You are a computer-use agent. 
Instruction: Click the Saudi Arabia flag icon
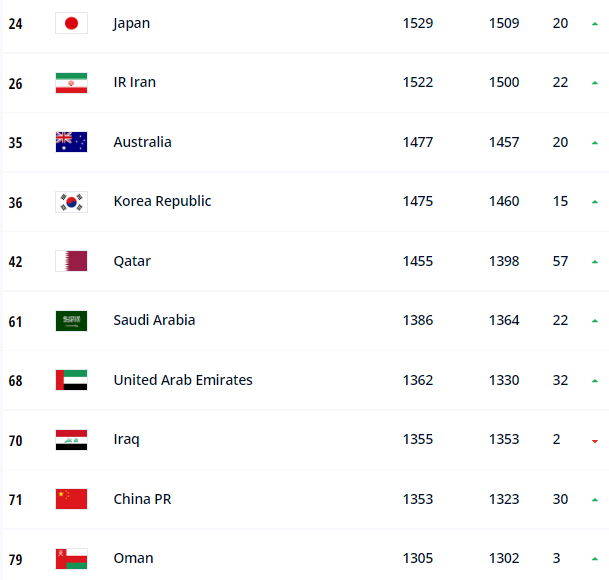pos(71,321)
